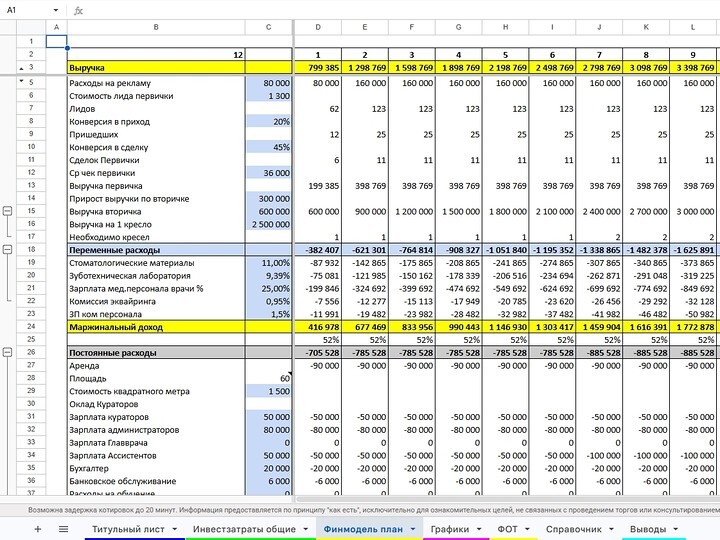Click Маржинальный доход value 416 978

pyautogui.click(x=318, y=327)
